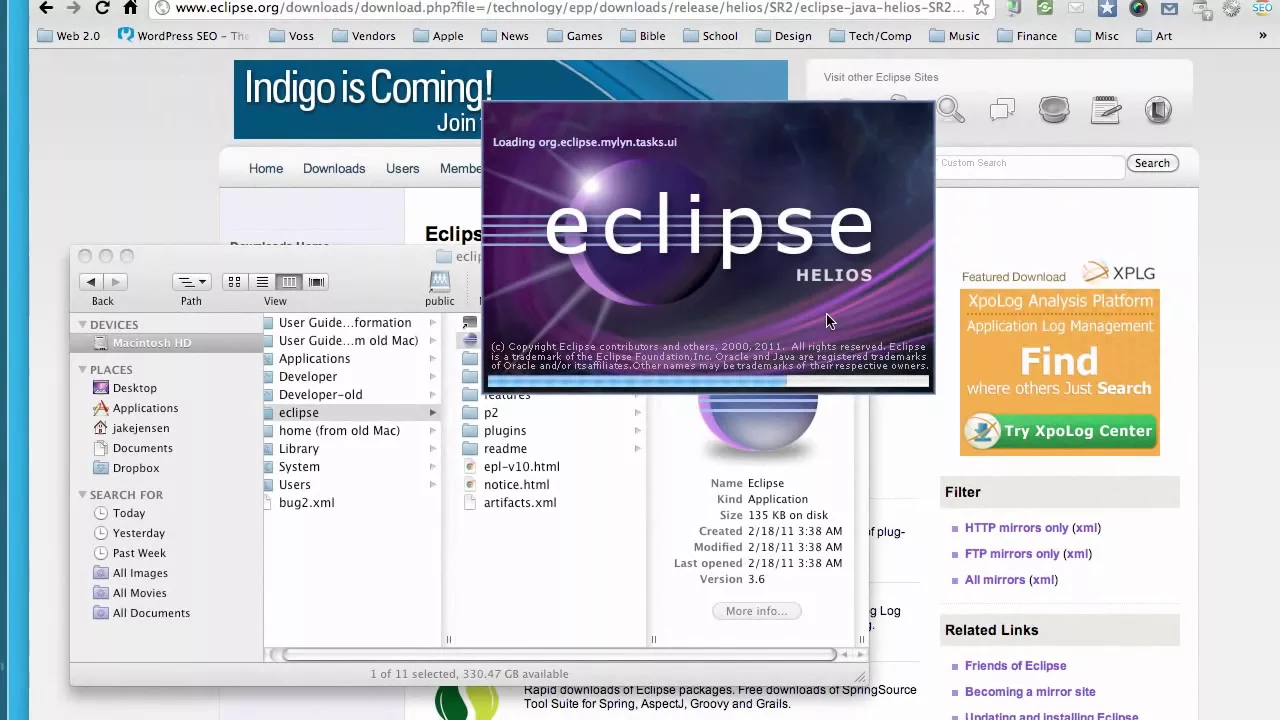Open Becoming a mirror site link

click(1030, 692)
